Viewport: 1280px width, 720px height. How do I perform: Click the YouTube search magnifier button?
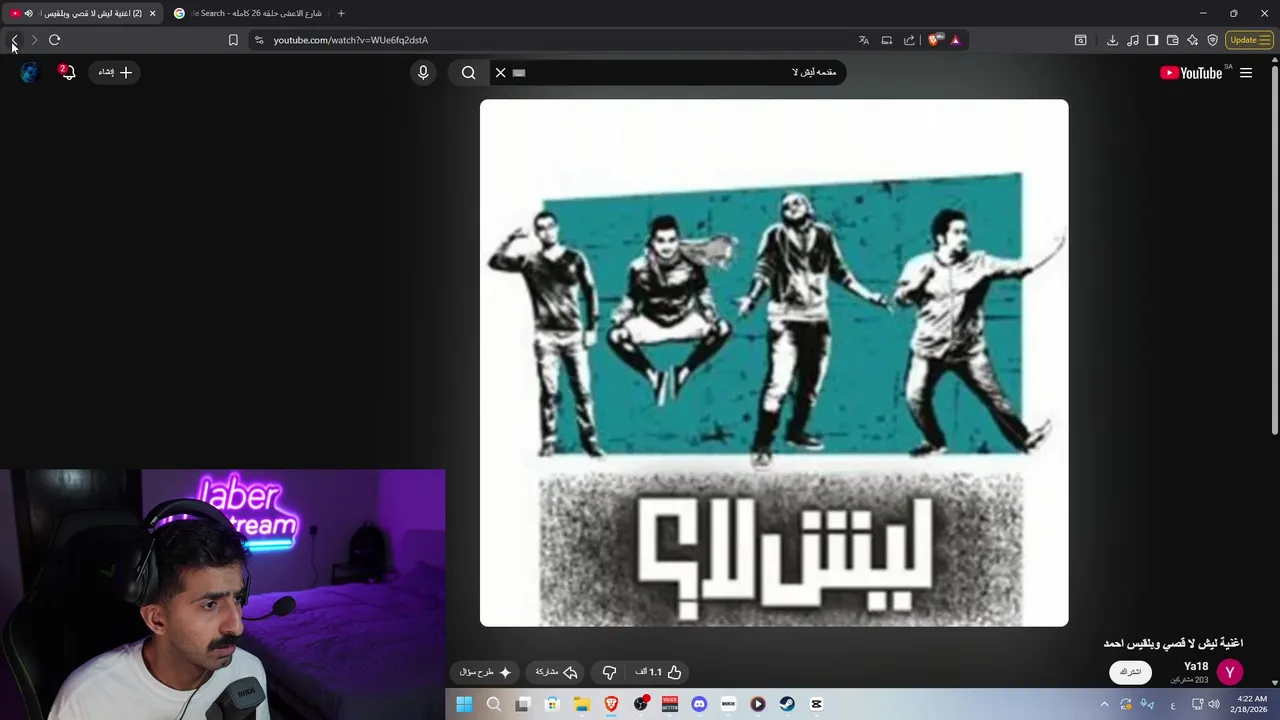[468, 72]
